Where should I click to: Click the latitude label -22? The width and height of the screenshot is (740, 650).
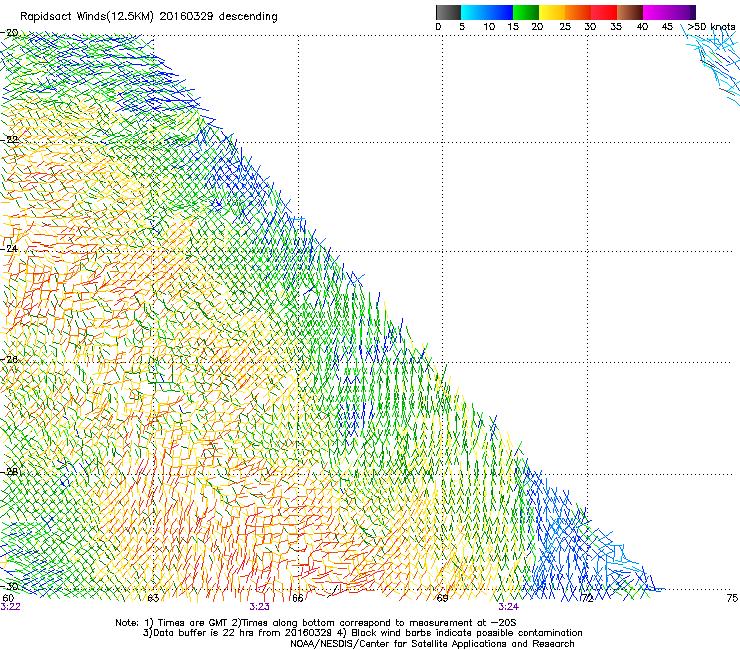click(x=11, y=139)
